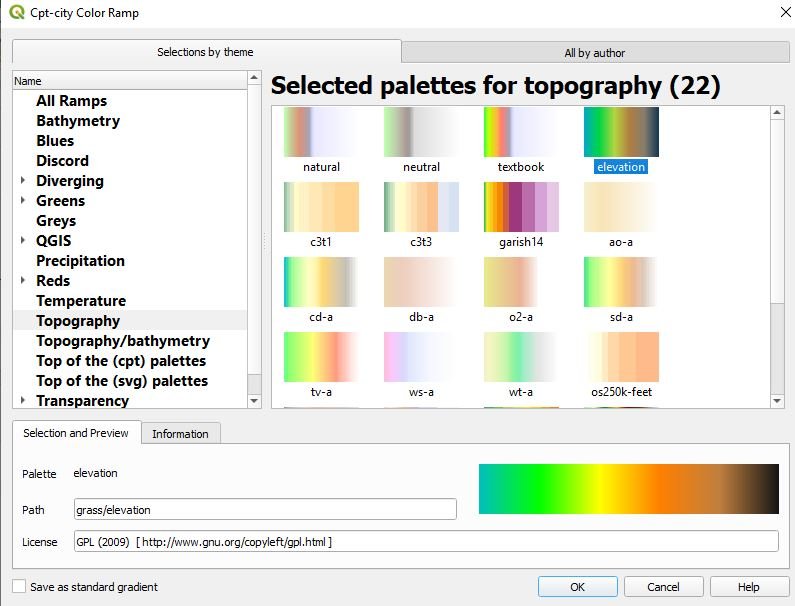This screenshot has height=606, width=795.
Task: Select Bathymetry in the theme list
Action: pos(78,121)
